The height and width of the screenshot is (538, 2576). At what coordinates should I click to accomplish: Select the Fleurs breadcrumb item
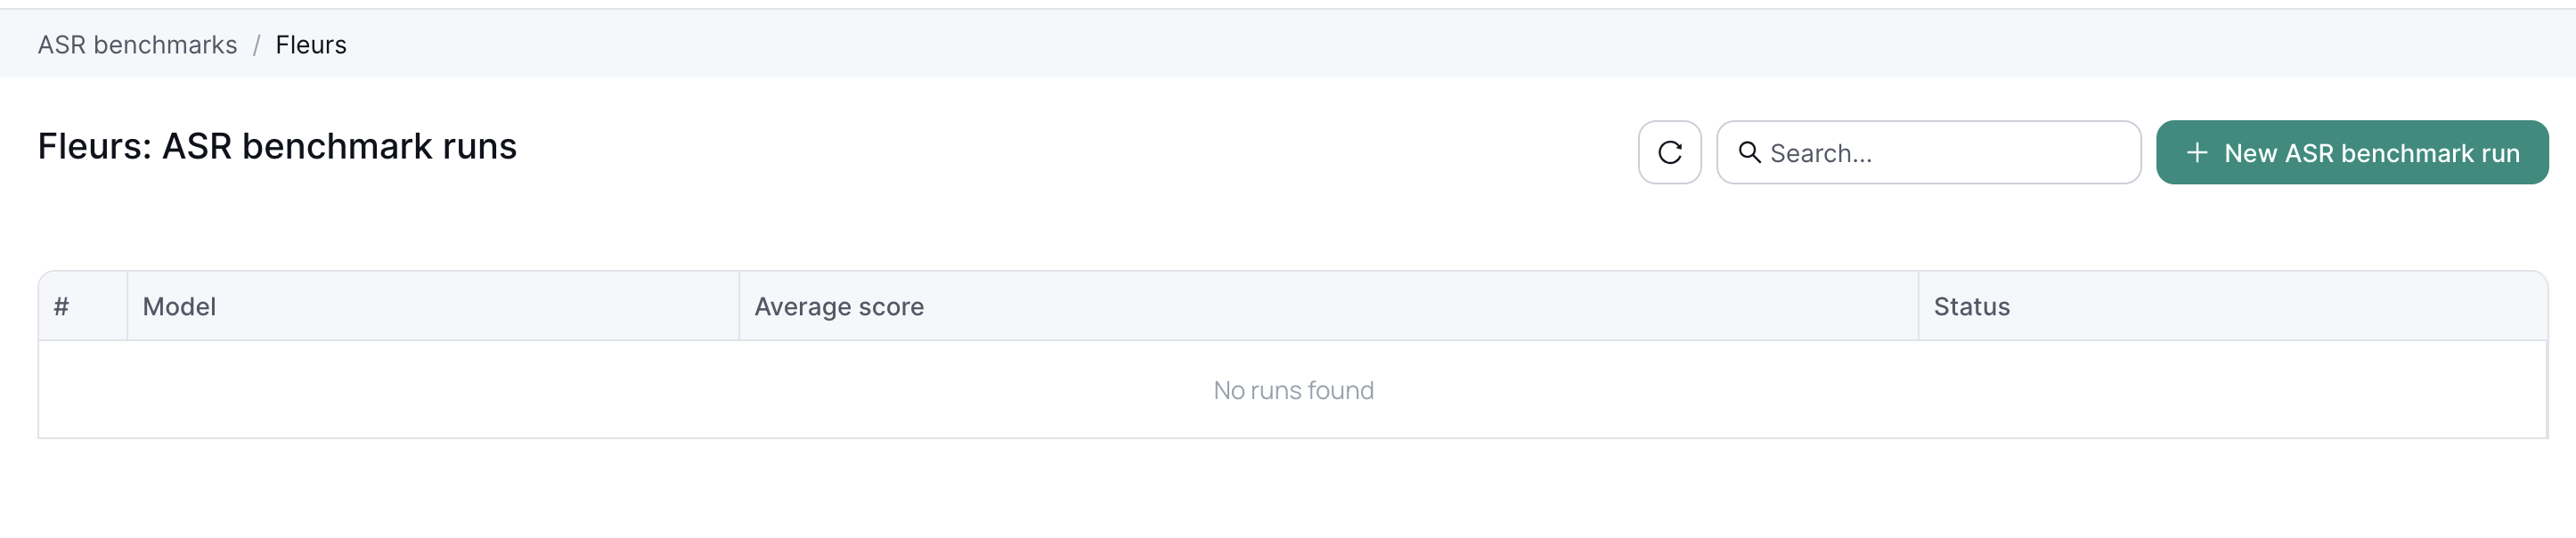pos(311,44)
